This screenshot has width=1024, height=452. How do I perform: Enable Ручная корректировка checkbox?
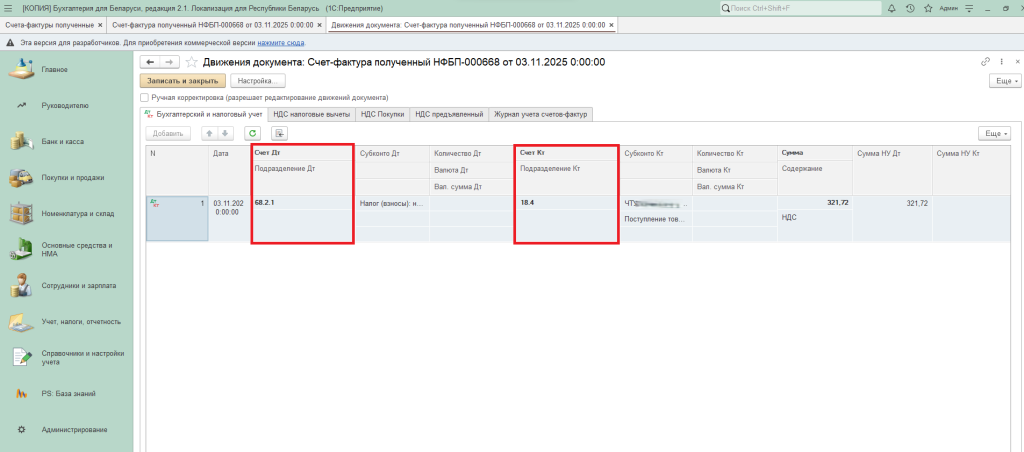(145, 98)
